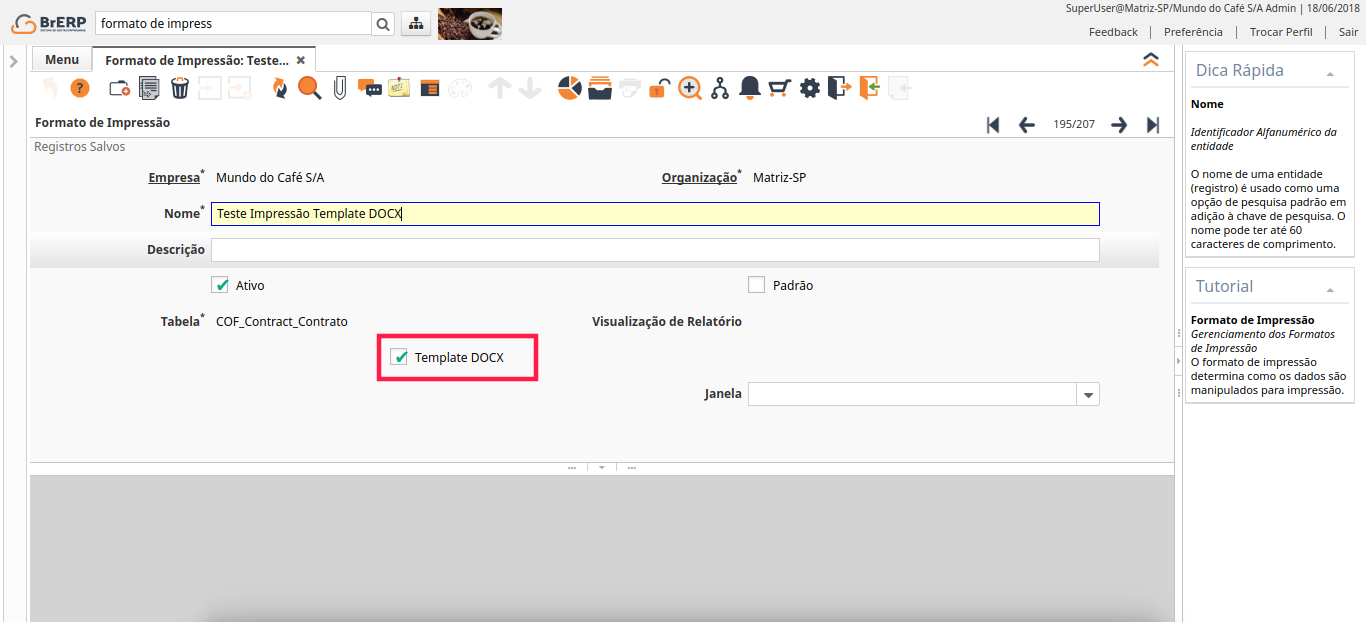This screenshot has width=1366, height=622.
Task: Click the Trocar Perfil link
Action: [x=1281, y=32]
